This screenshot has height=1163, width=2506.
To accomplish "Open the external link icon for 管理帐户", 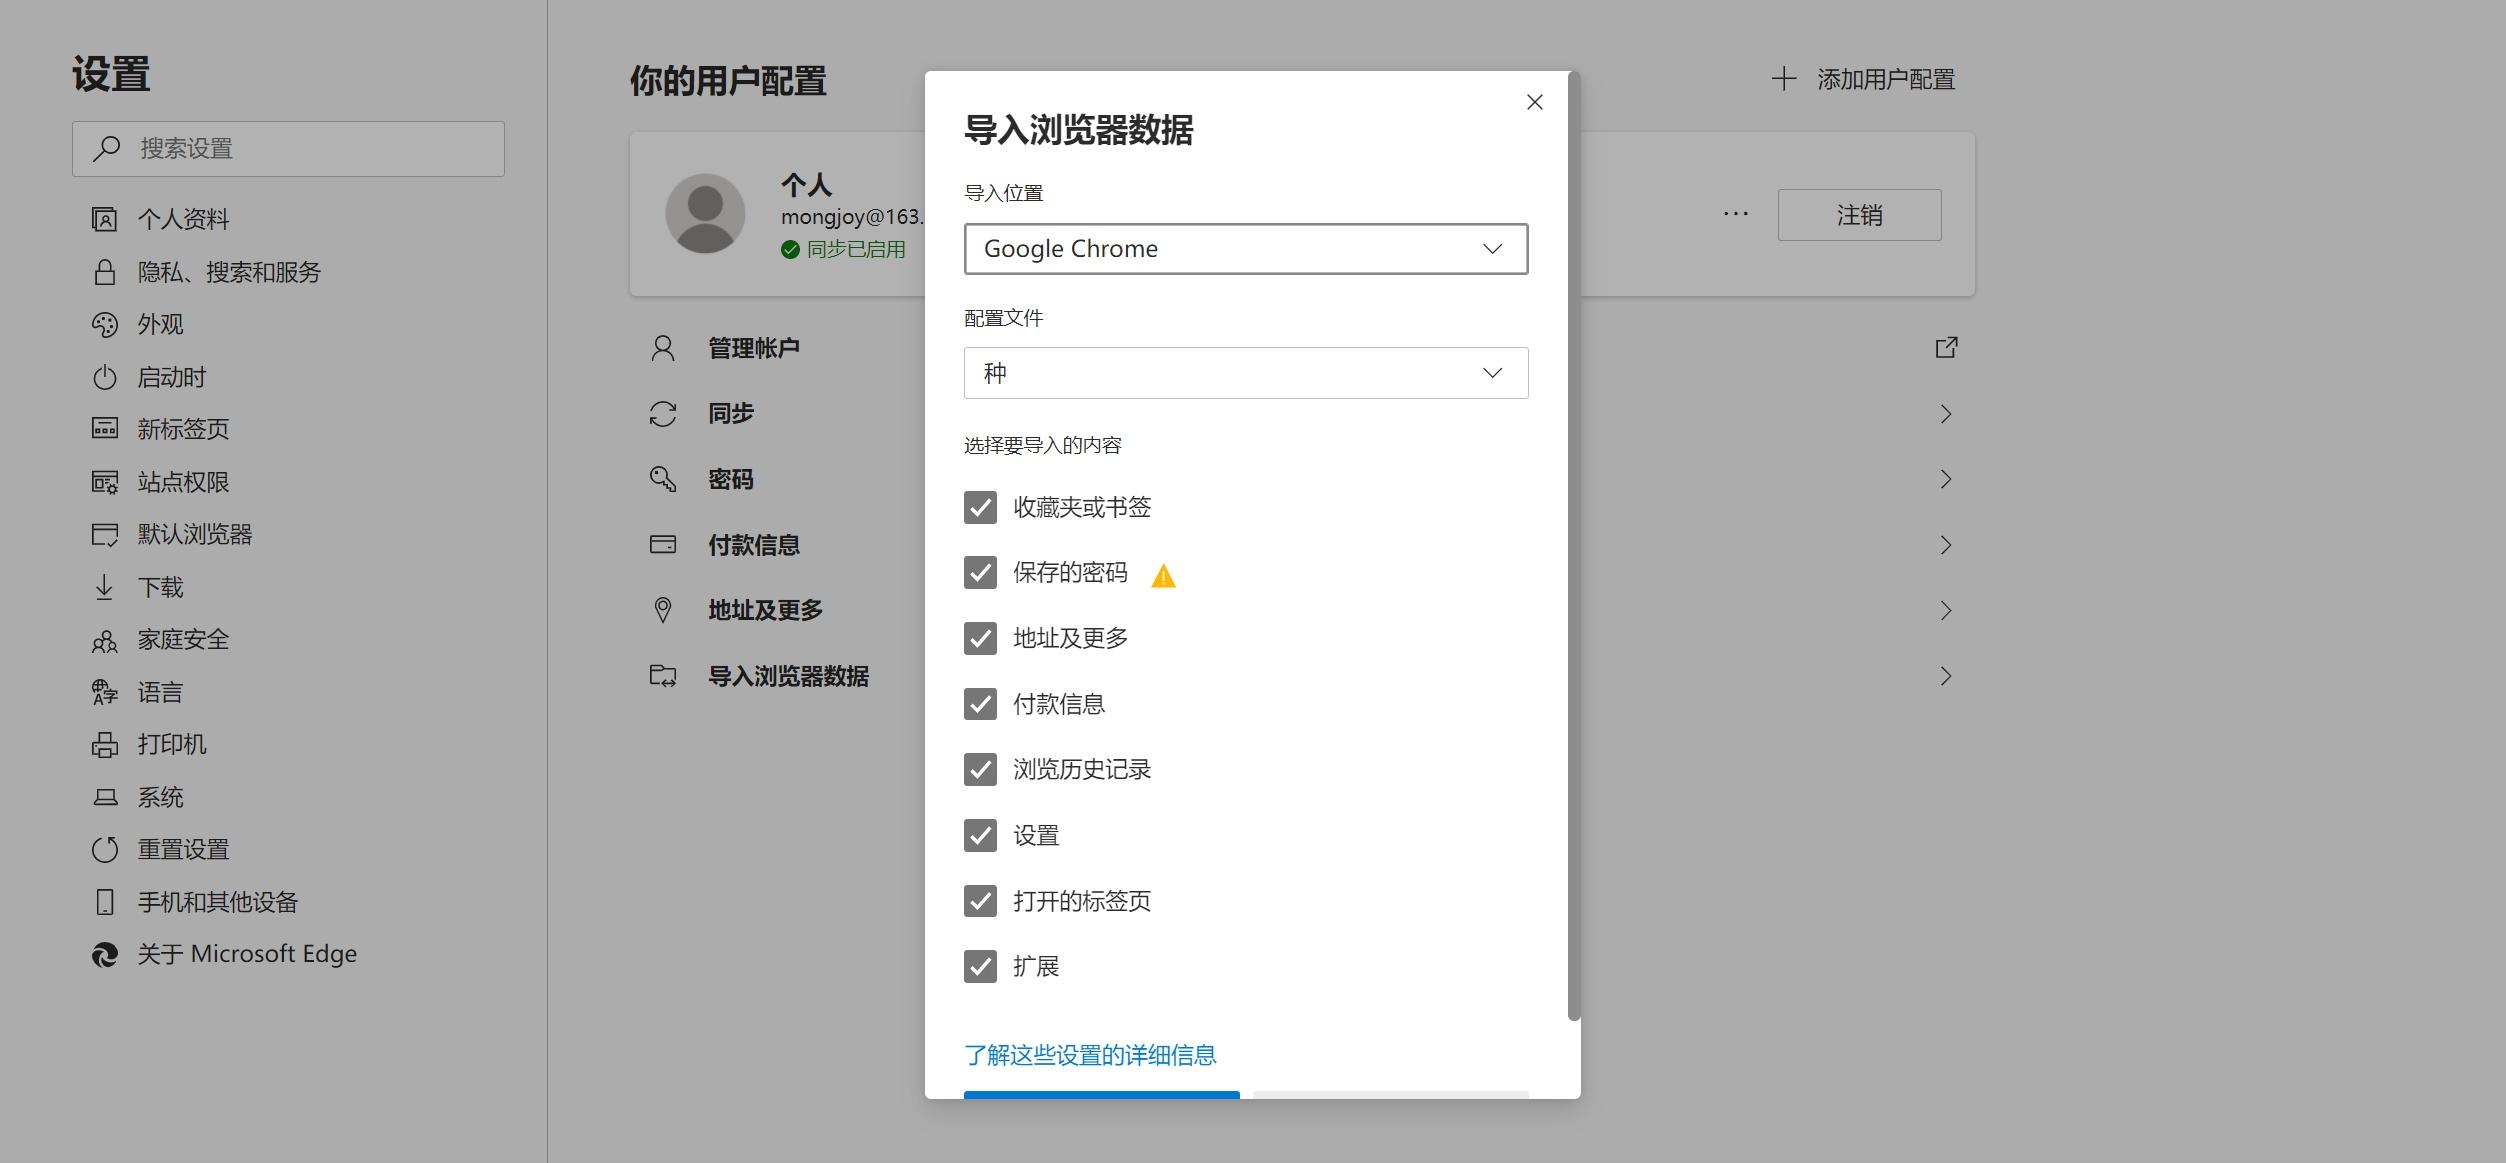I will 1946,348.
